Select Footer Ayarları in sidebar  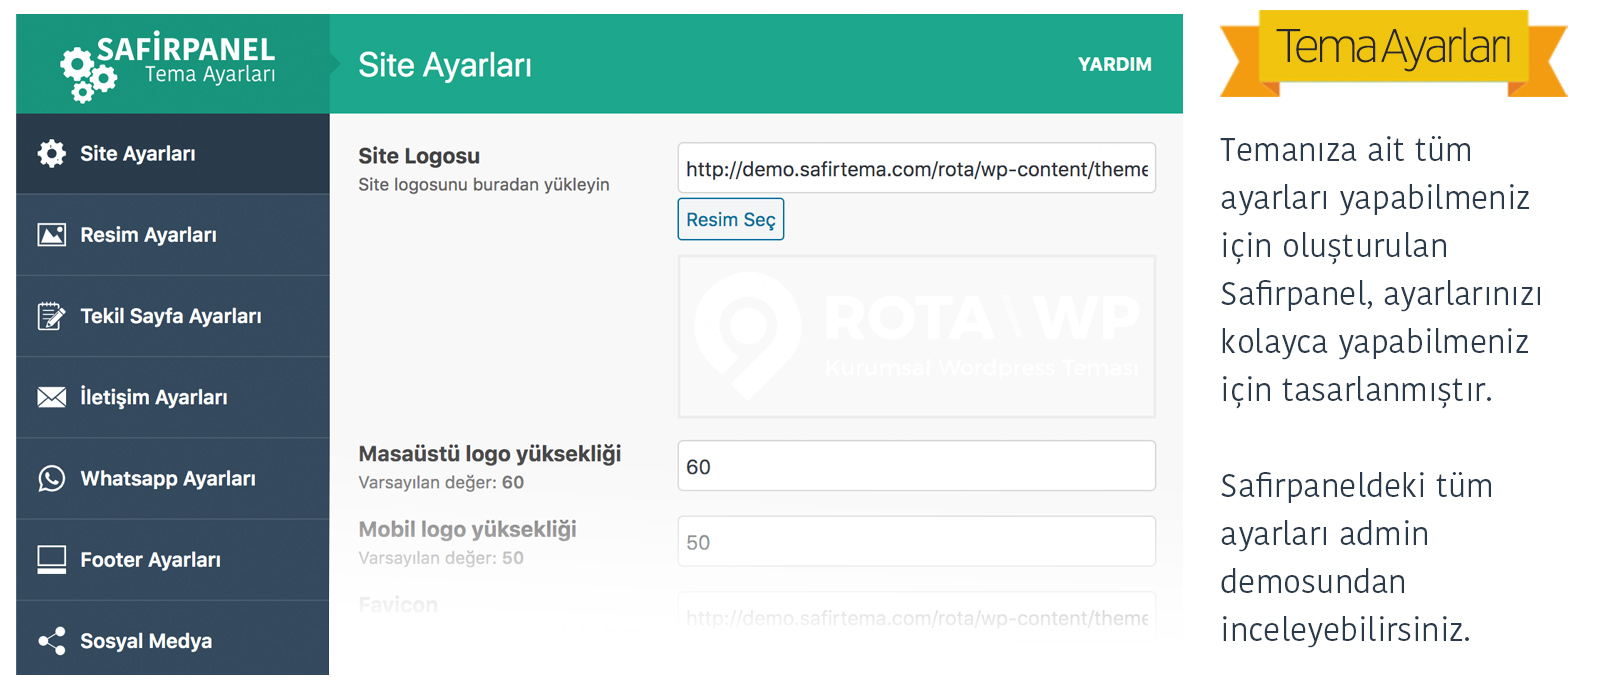[173, 560]
